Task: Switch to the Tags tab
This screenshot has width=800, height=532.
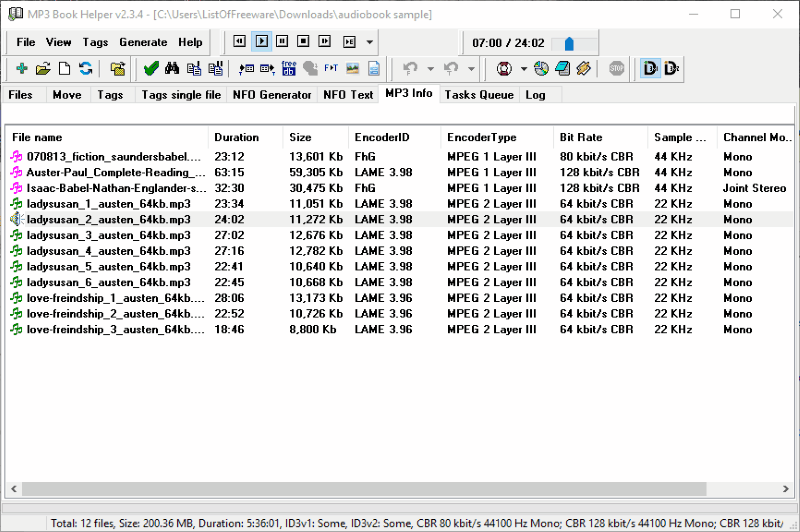Action: pos(110,95)
